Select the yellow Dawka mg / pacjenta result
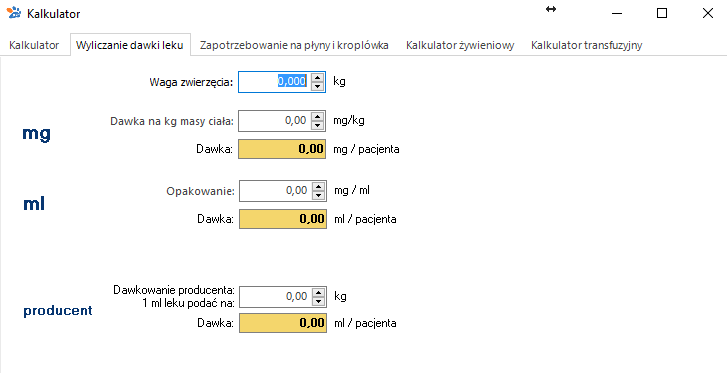 [282, 149]
